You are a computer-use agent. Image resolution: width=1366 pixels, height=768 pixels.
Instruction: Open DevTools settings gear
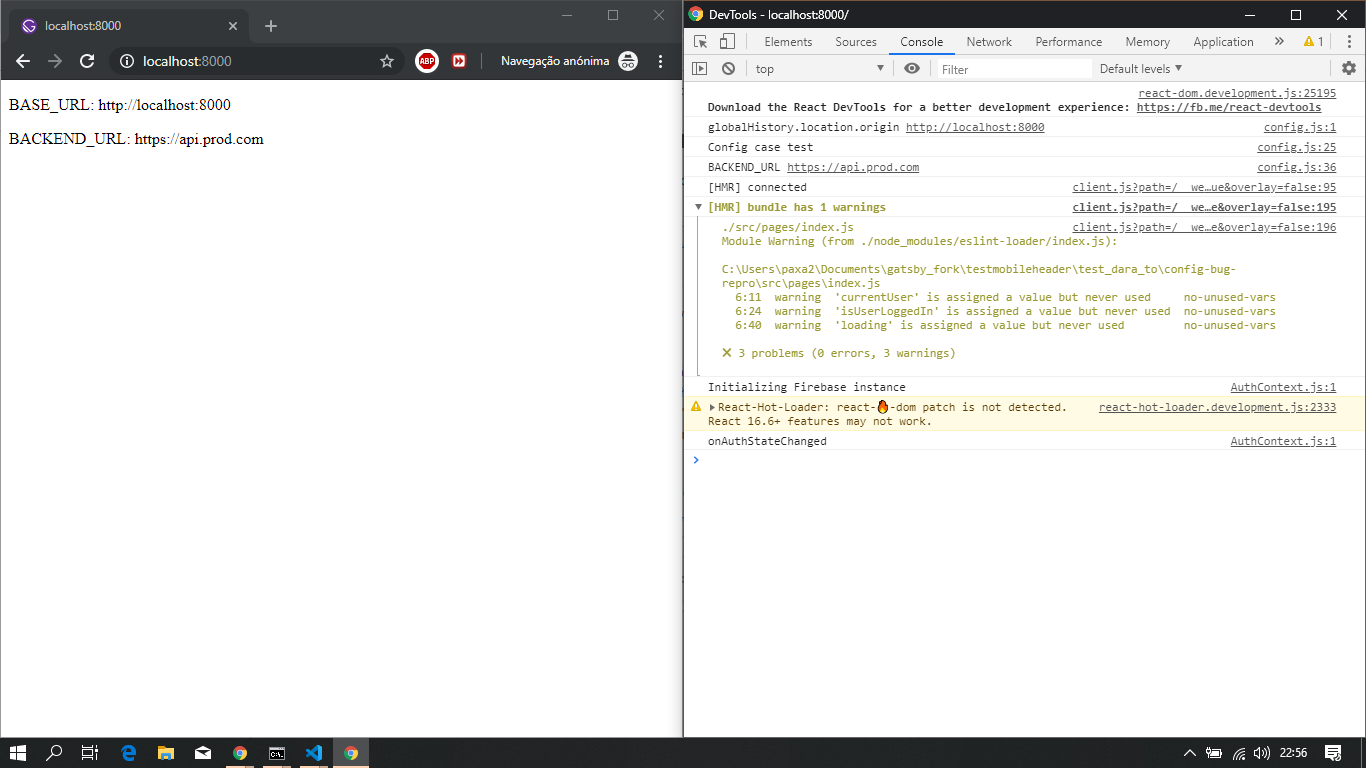coord(1349,68)
